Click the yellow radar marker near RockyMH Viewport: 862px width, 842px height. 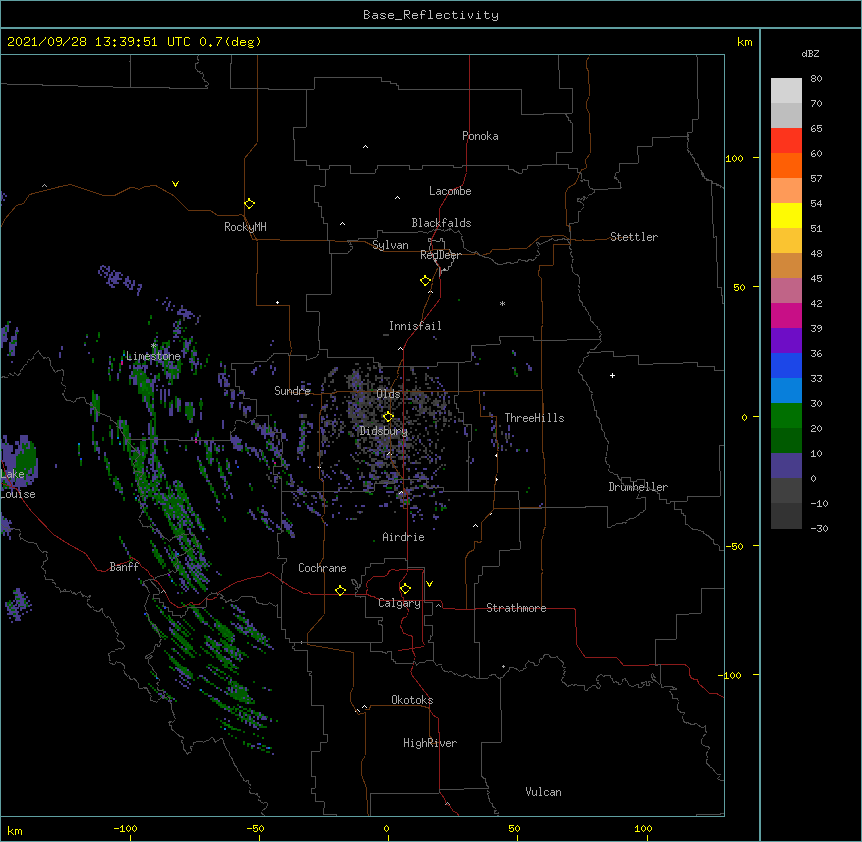[249, 204]
